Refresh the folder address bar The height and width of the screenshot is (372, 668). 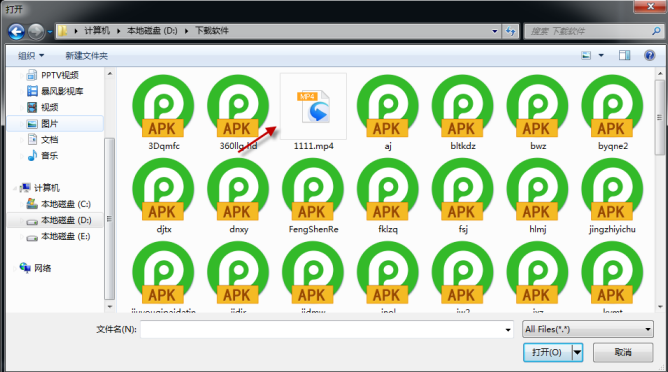point(510,31)
